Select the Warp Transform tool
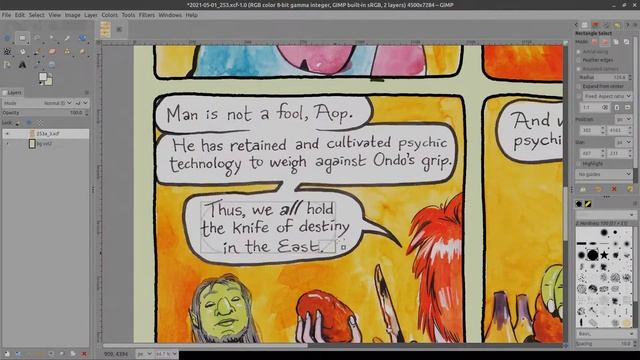The width and height of the screenshot is (640, 360). (x=7, y=51)
